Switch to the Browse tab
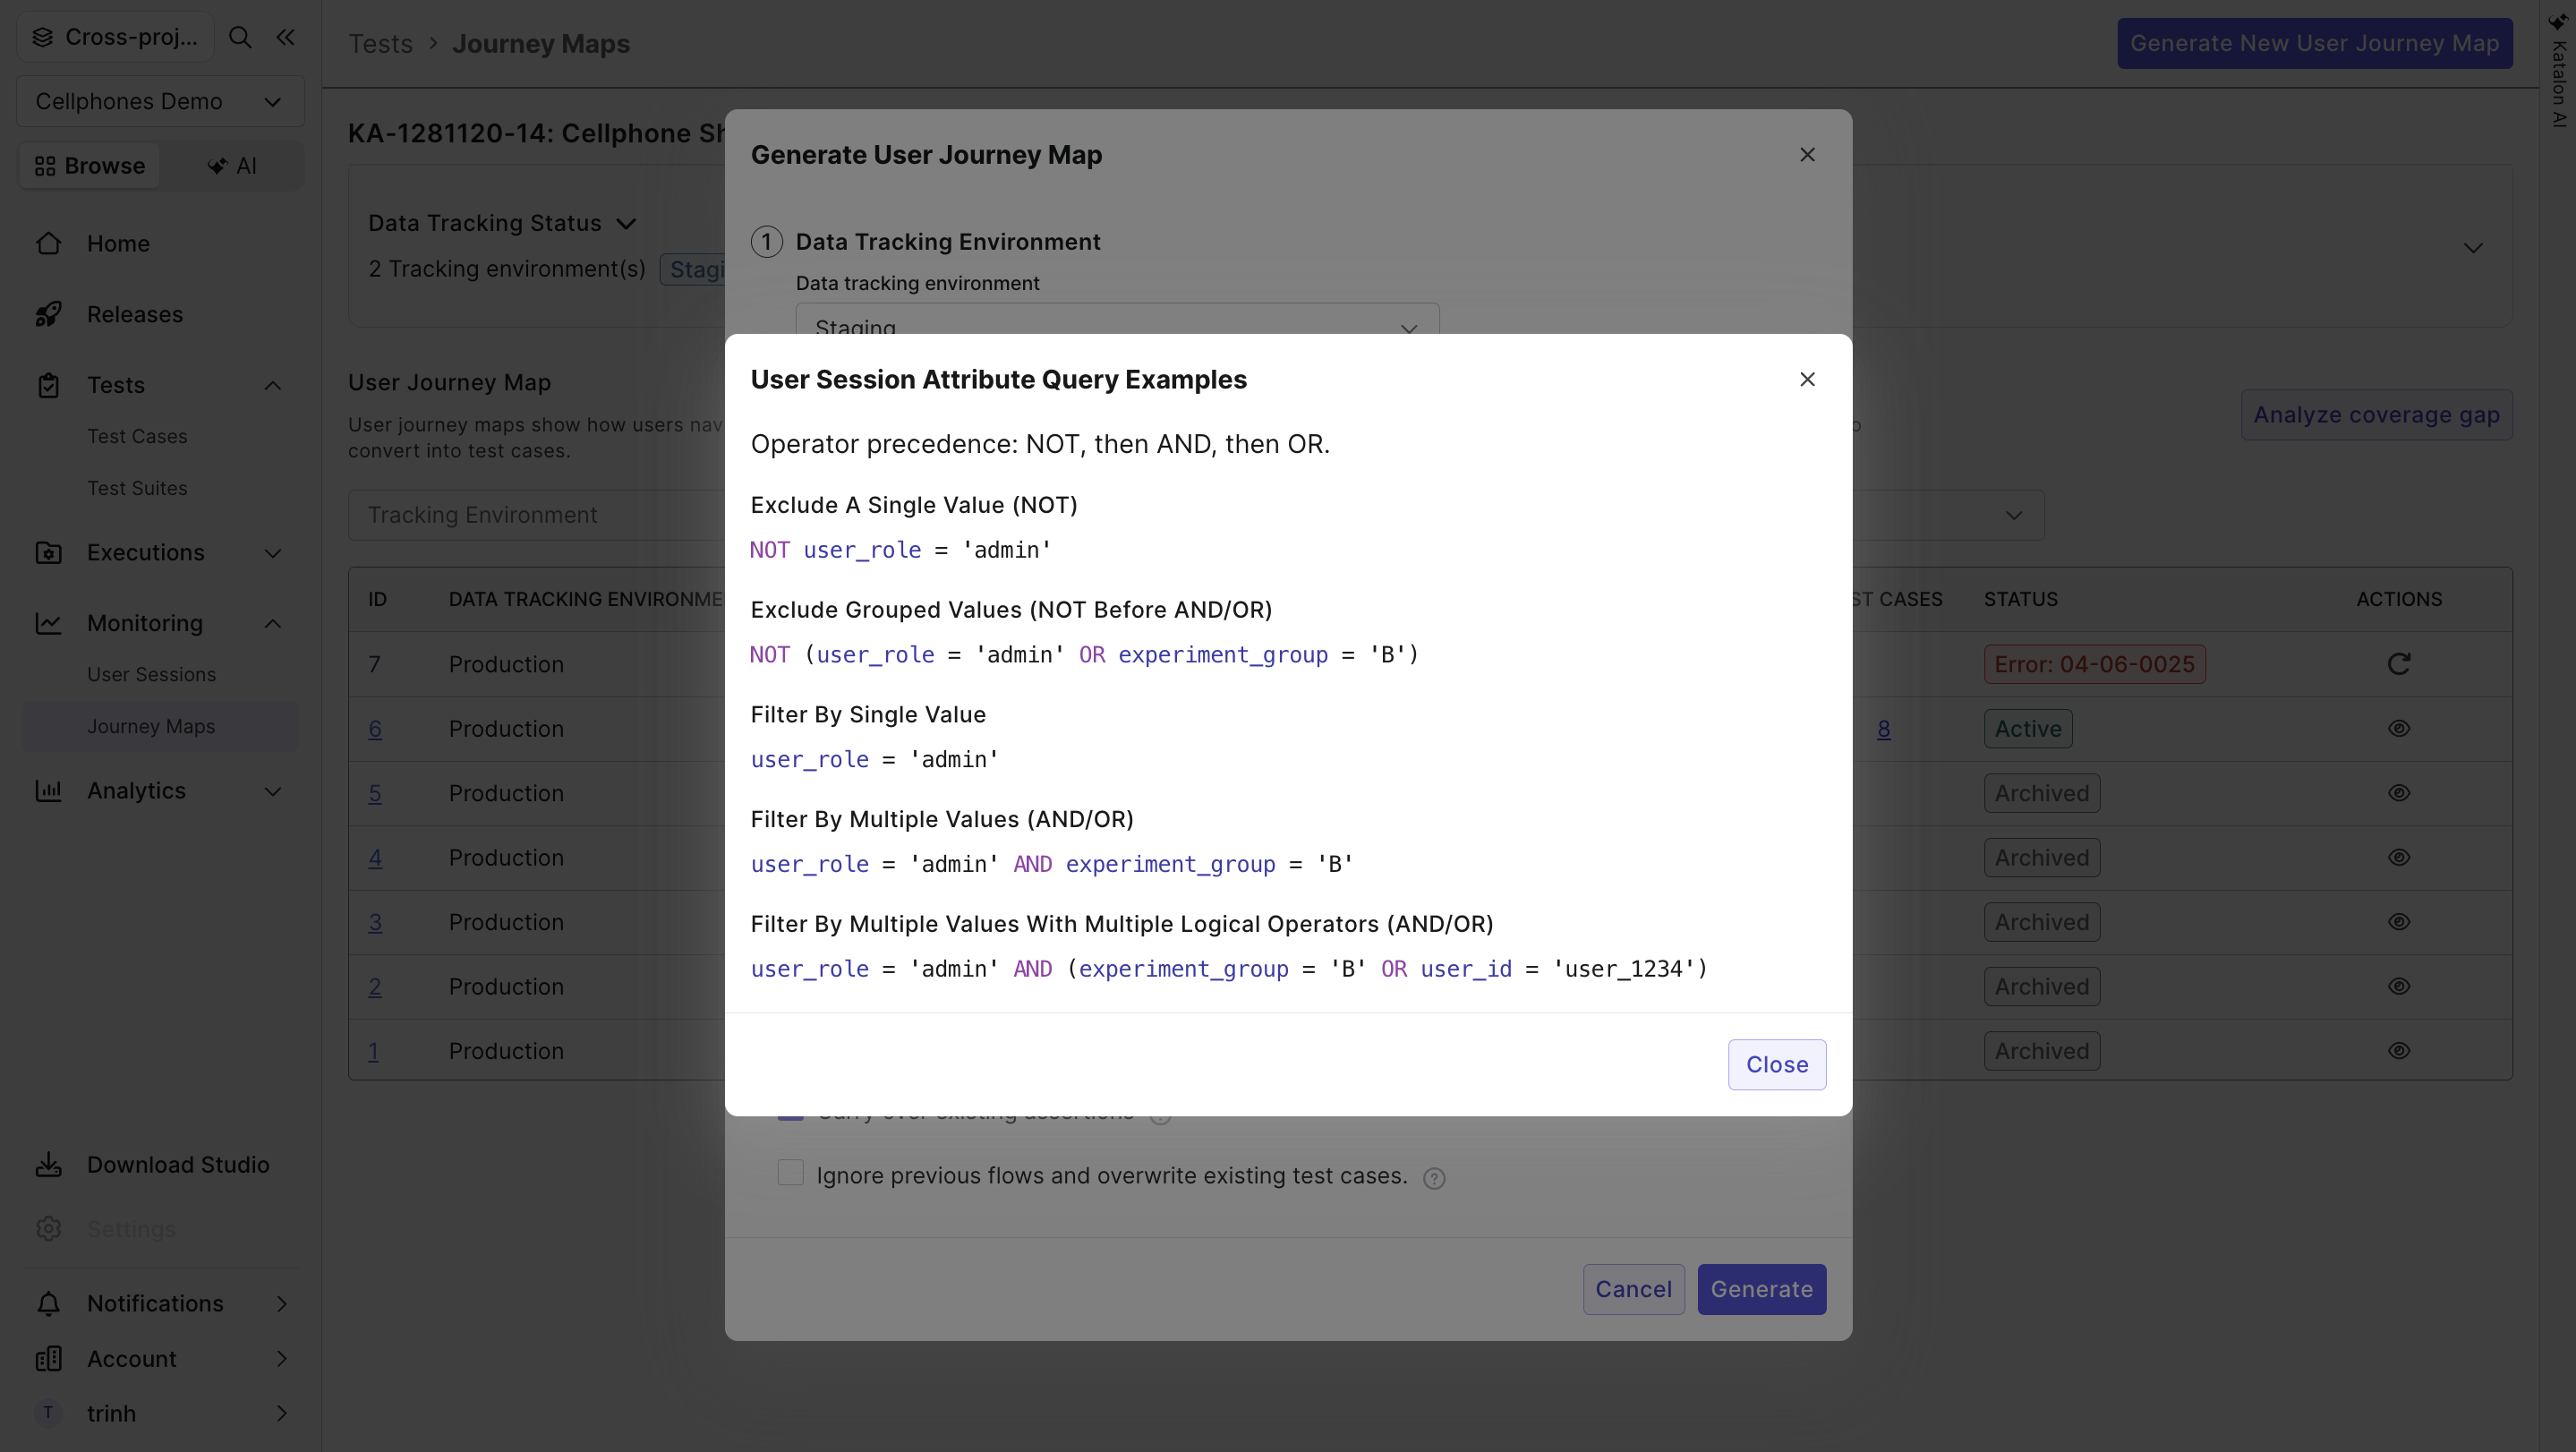This screenshot has height=1452, width=2576. [90, 166]
